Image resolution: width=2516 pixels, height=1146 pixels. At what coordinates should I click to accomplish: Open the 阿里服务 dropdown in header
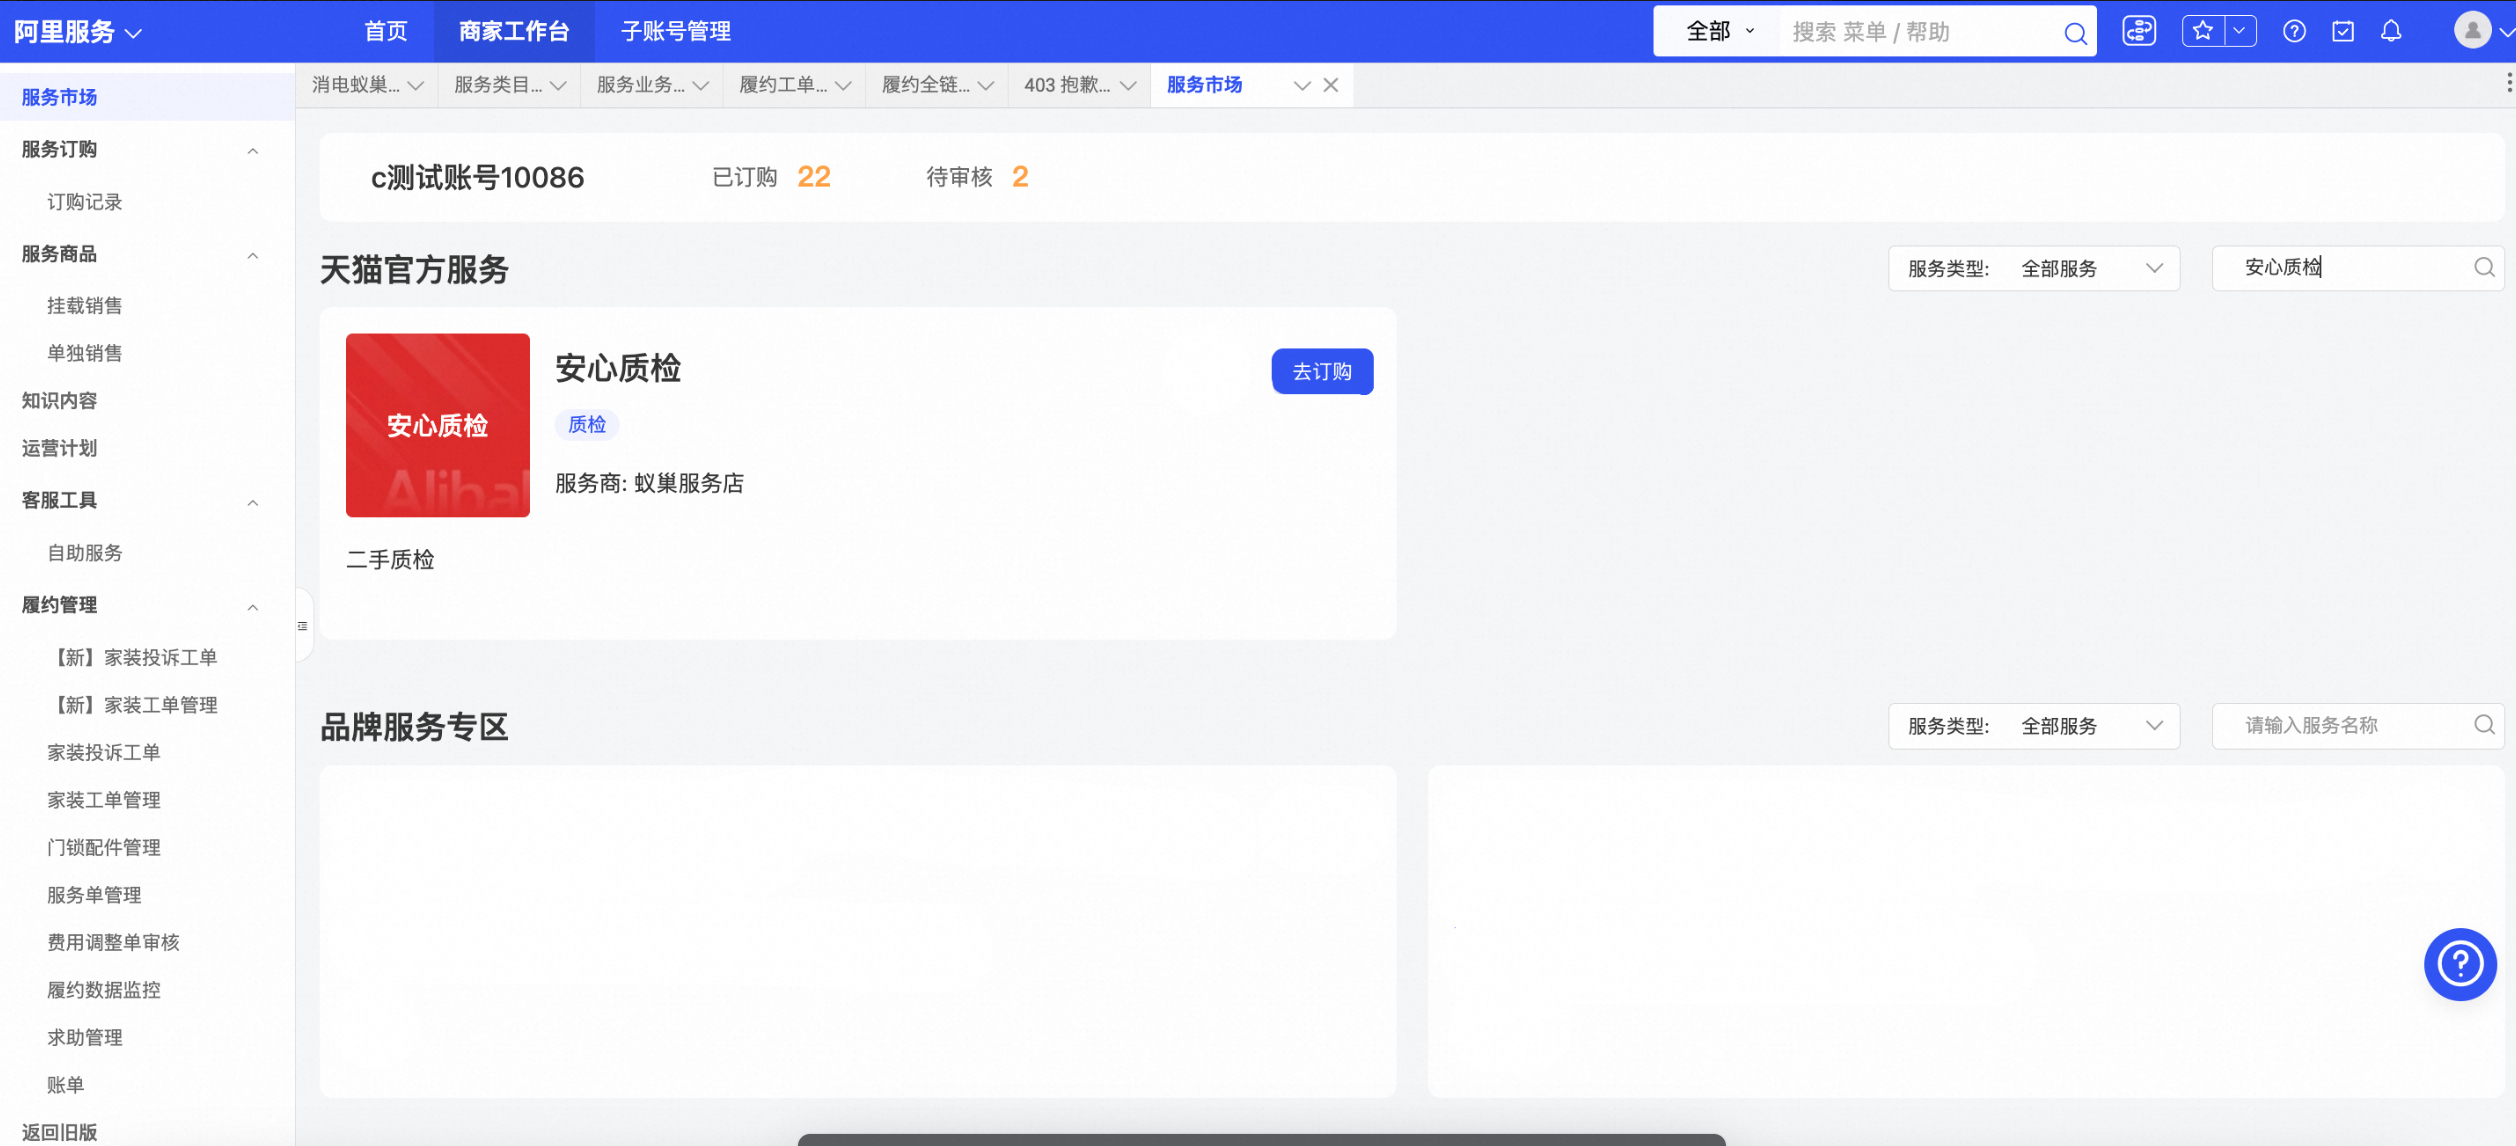pos(78,32)
